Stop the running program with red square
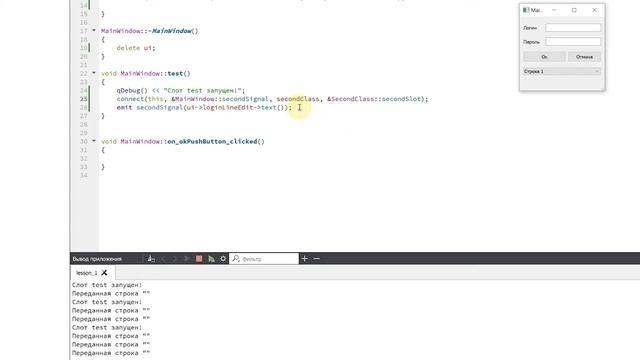 coord(199,259)
